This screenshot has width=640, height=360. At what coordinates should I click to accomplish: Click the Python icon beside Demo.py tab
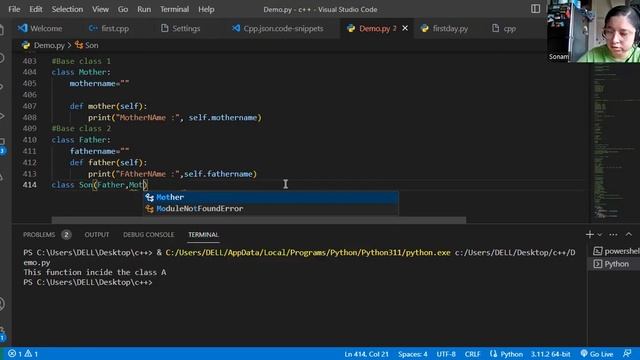point(351,28)
